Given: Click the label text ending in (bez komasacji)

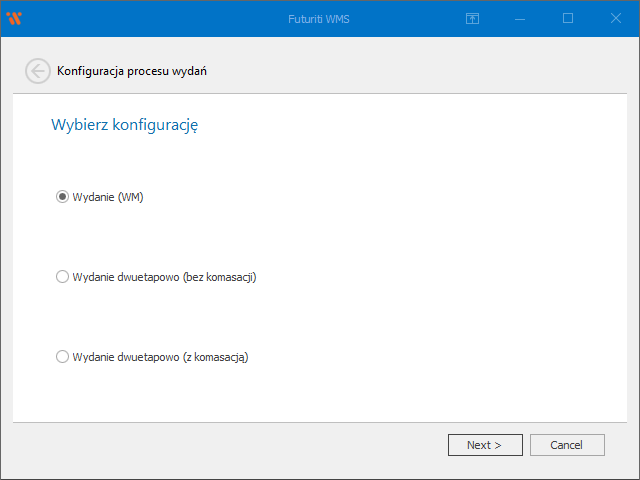Looking at the screenshot, I should (164, 277).
